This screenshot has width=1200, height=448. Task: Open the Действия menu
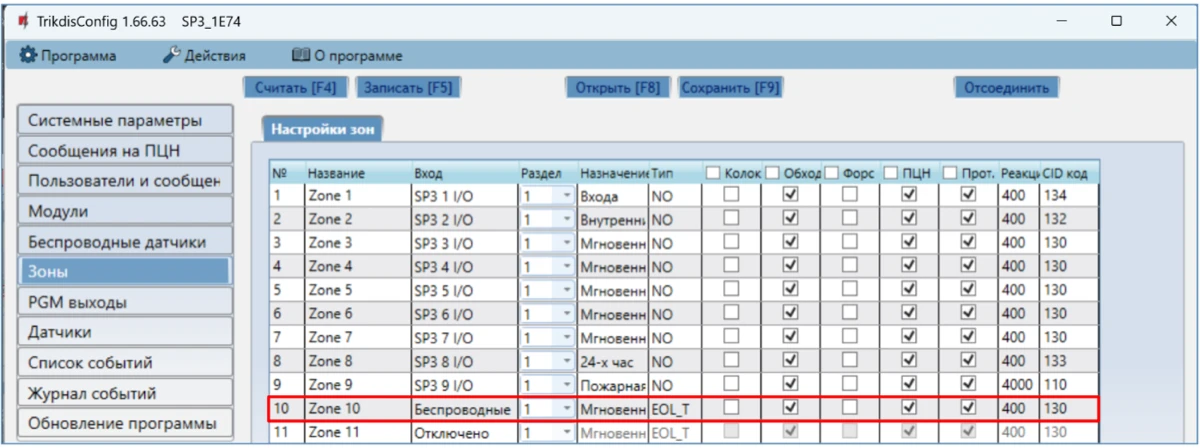[204, 56]
